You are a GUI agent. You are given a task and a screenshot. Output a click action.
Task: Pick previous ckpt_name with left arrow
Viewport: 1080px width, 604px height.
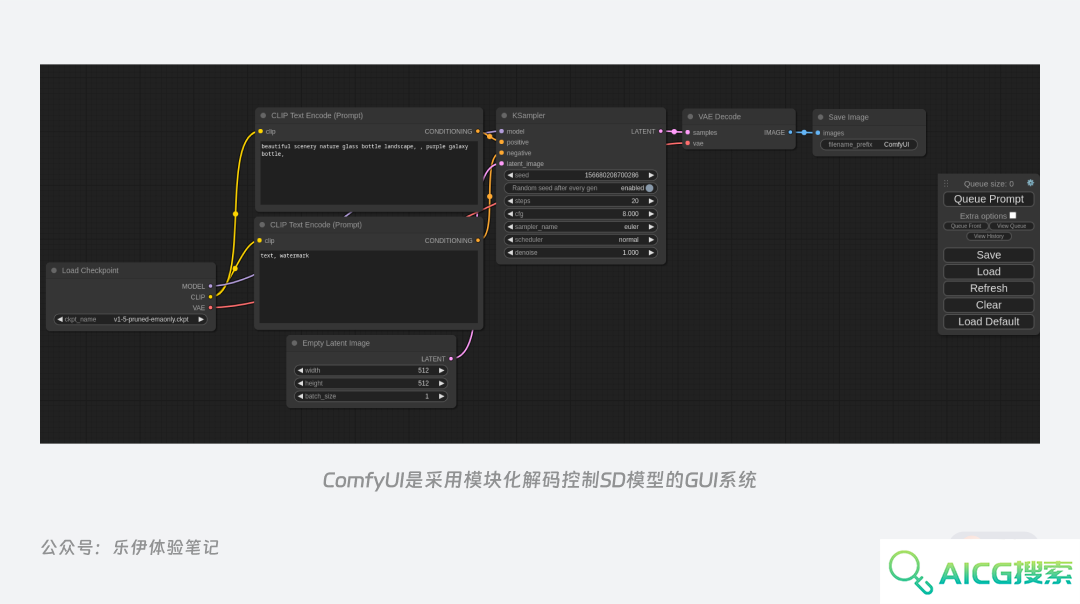pyautogui.click(x=60, y=320)
